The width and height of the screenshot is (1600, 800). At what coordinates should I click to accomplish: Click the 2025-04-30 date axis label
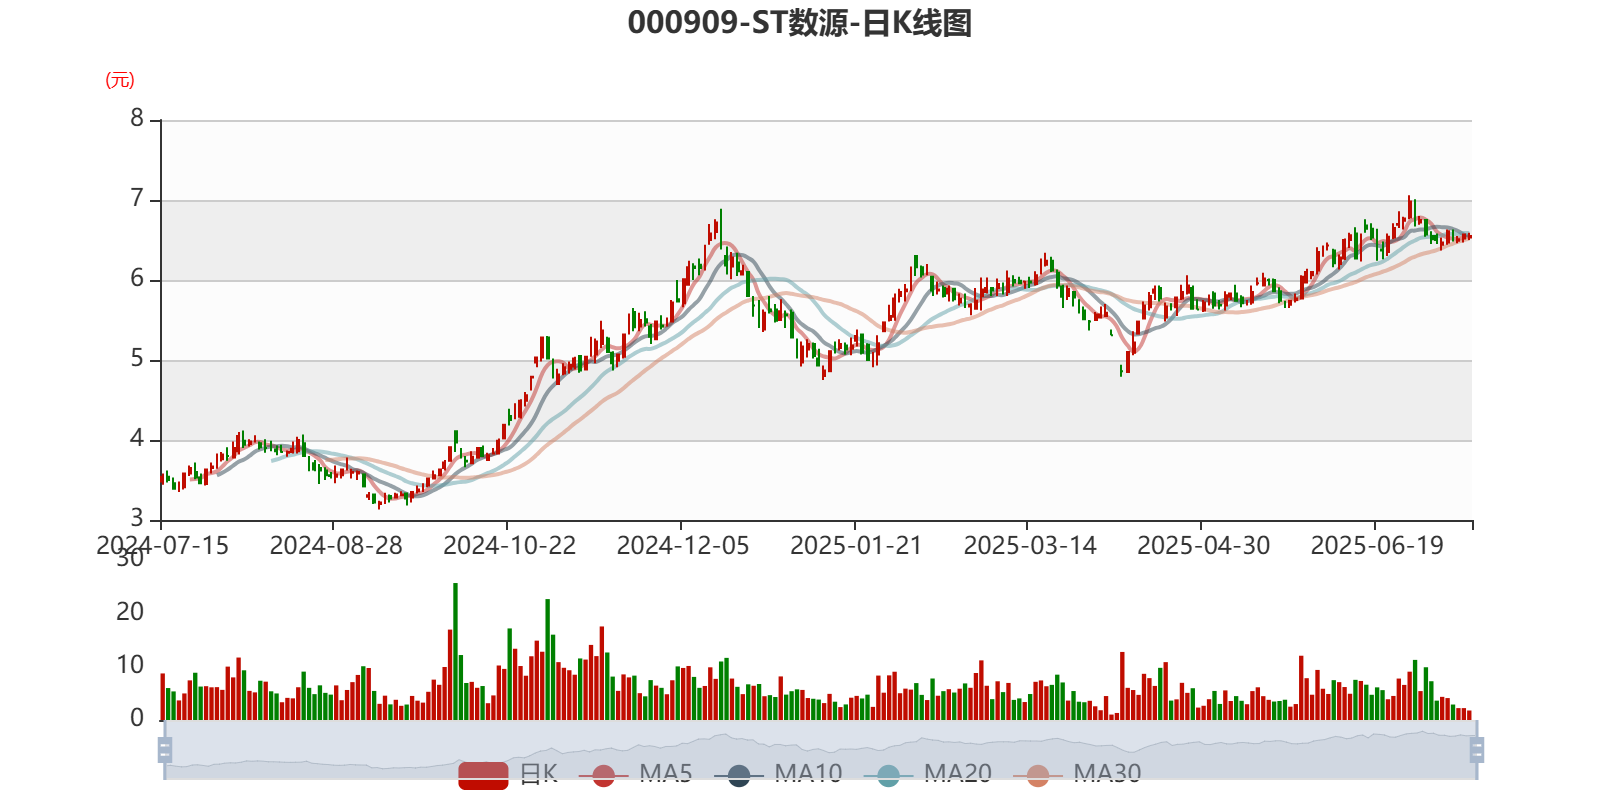pos(1204,546)
